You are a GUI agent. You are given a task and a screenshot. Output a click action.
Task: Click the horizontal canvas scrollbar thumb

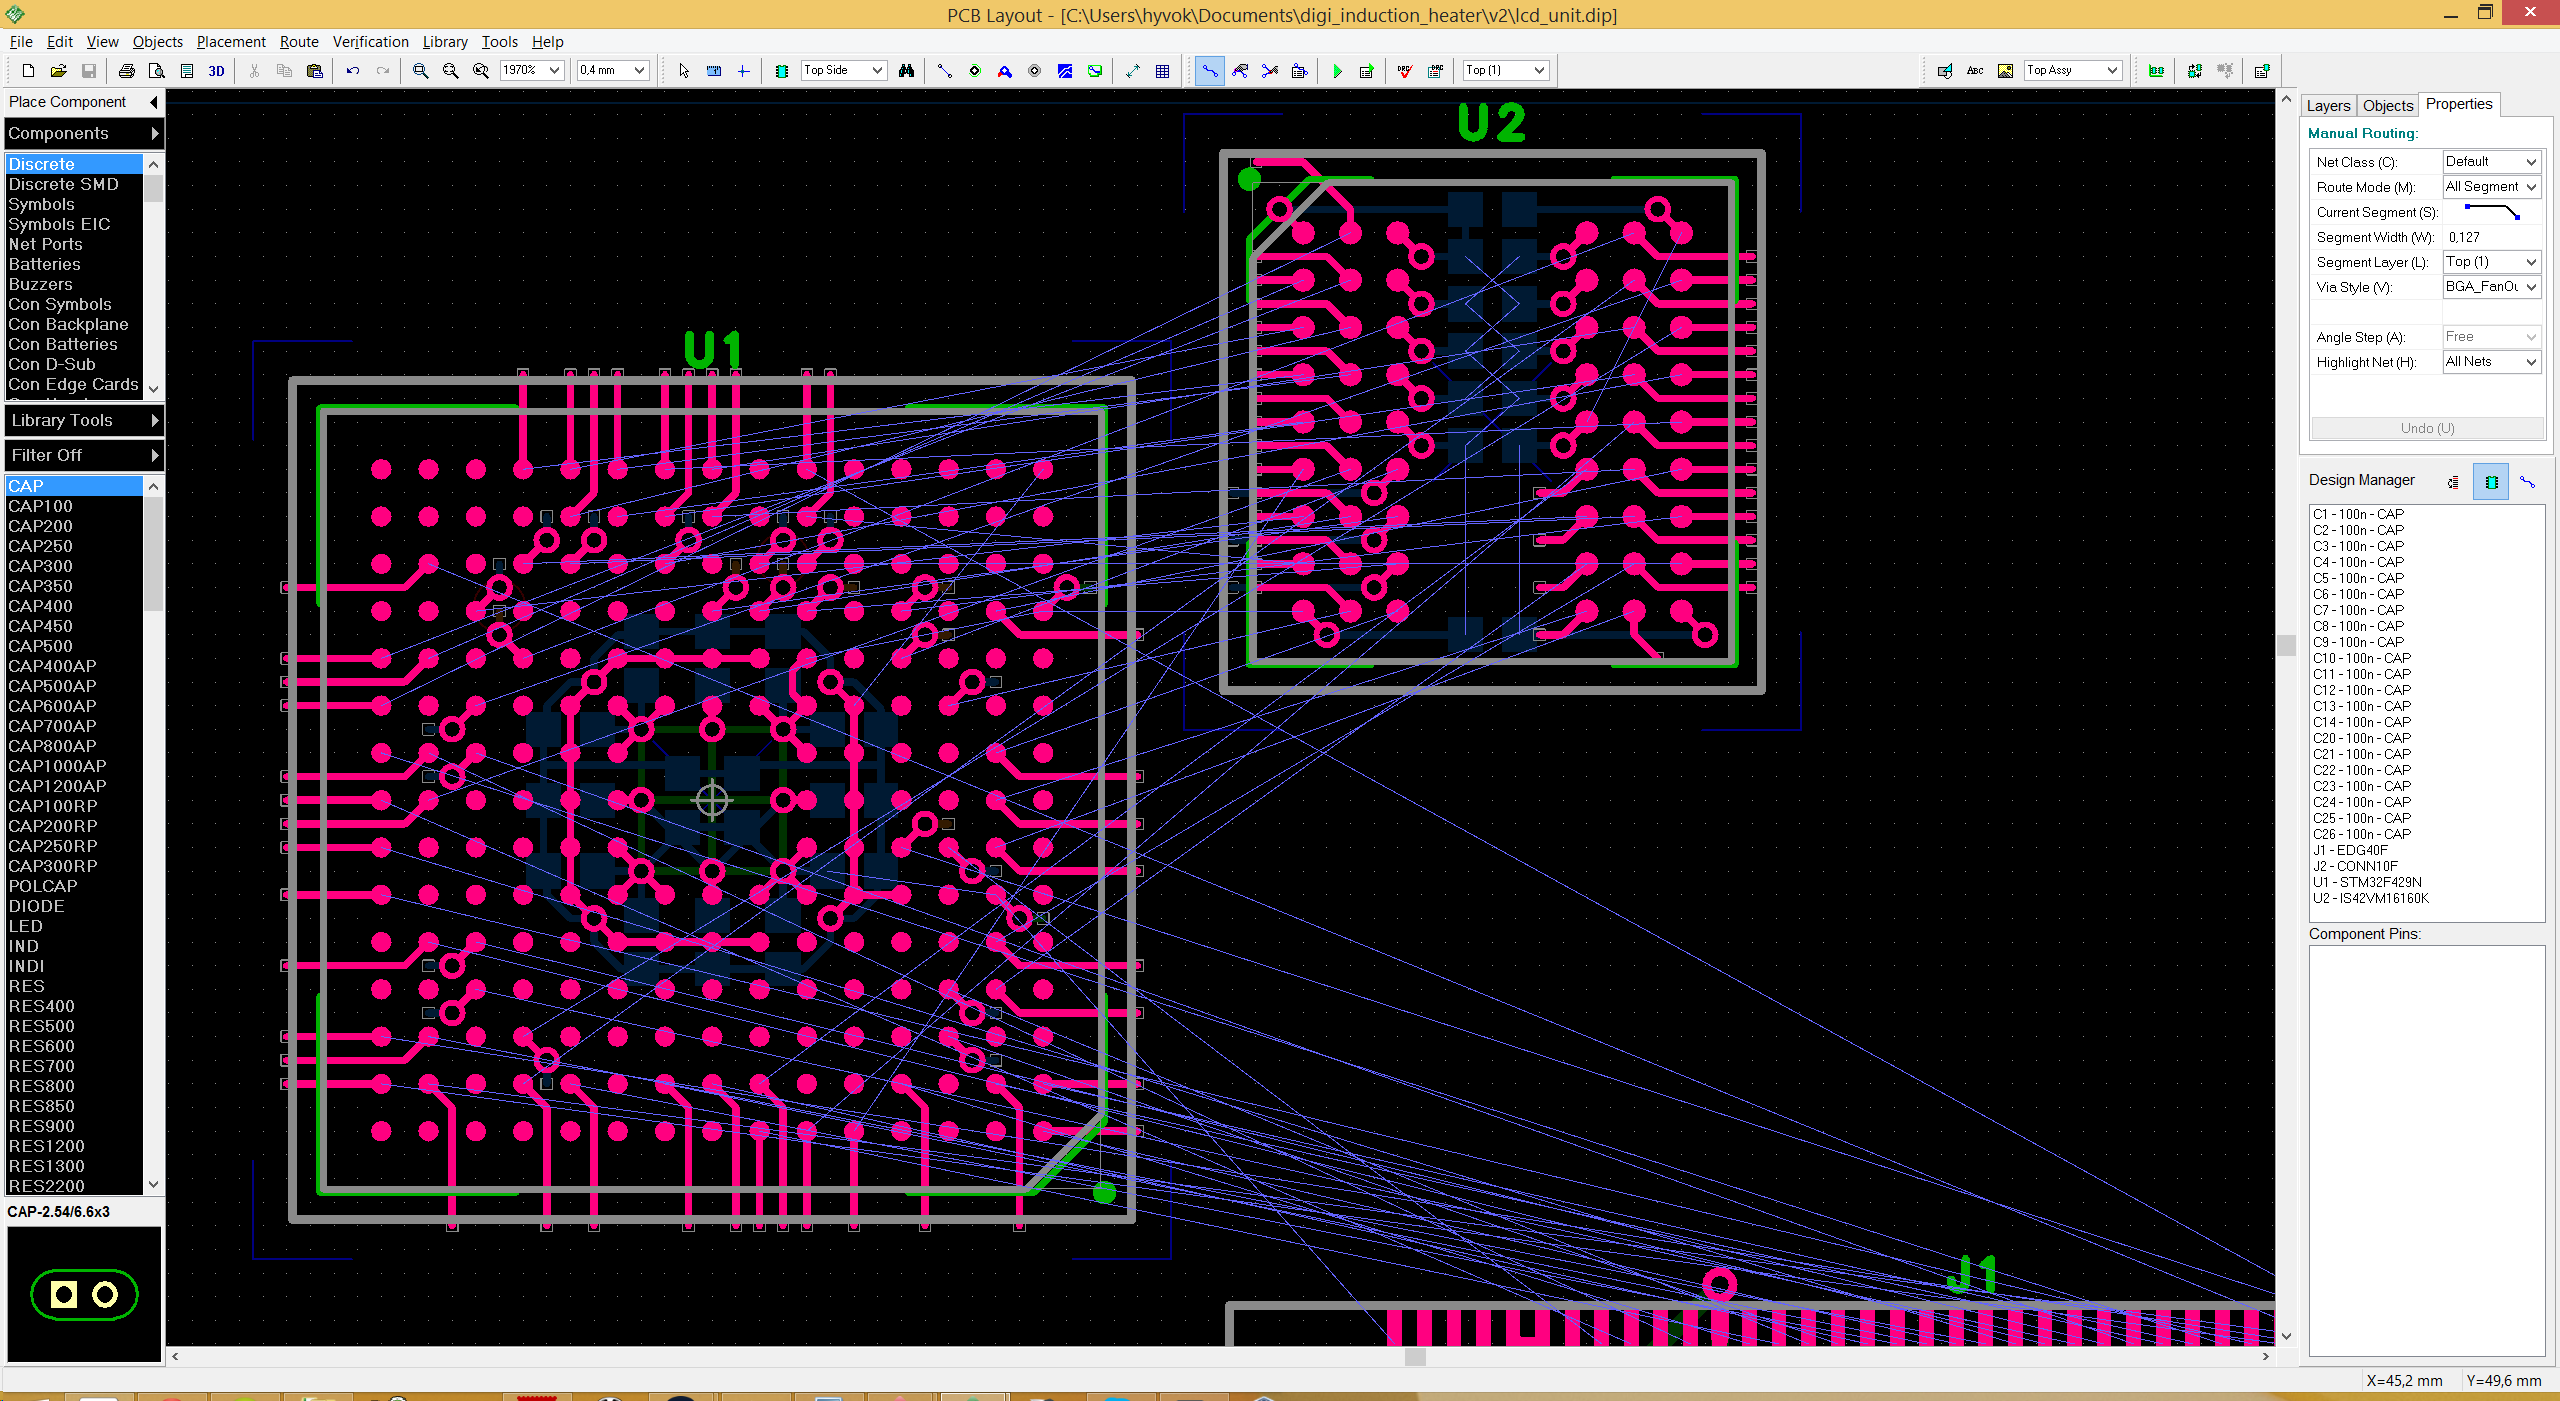1415,1357
